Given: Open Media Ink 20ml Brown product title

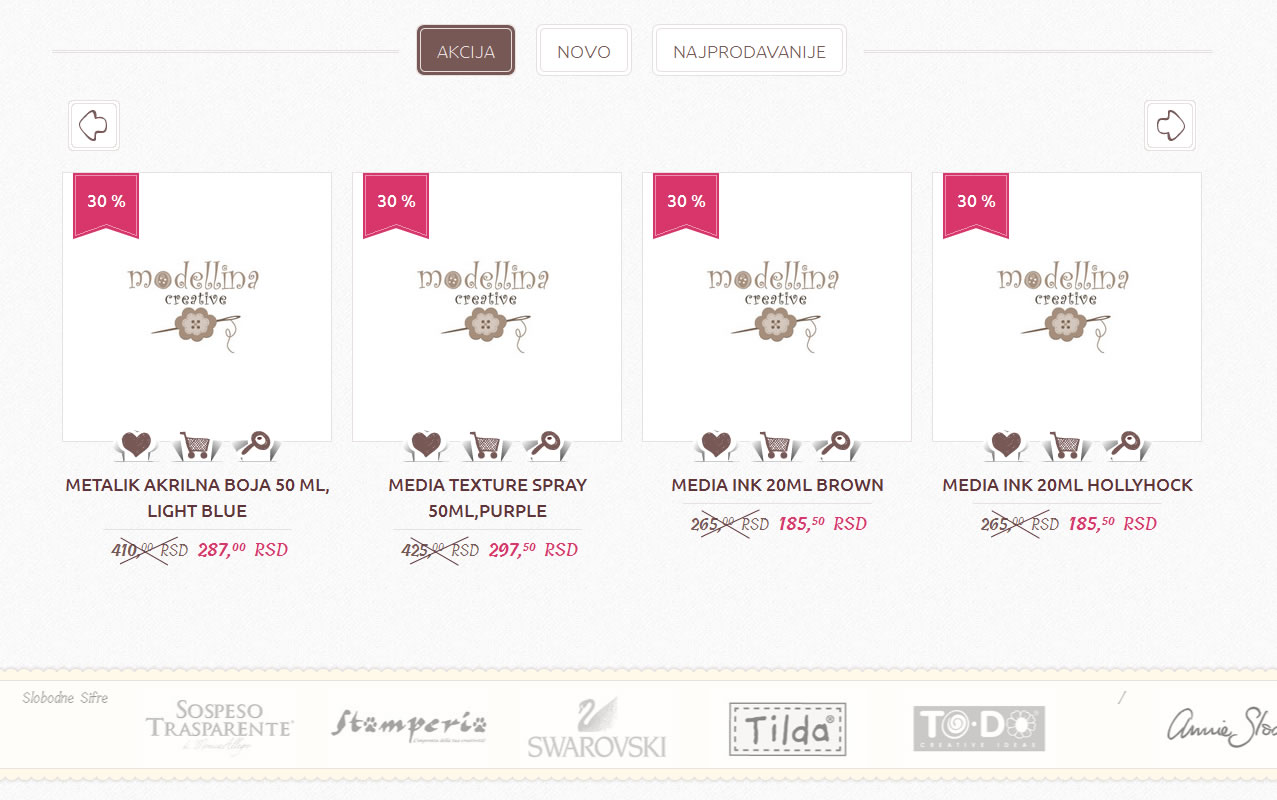Looking at the screenshot, I should (x=777, y=485).
